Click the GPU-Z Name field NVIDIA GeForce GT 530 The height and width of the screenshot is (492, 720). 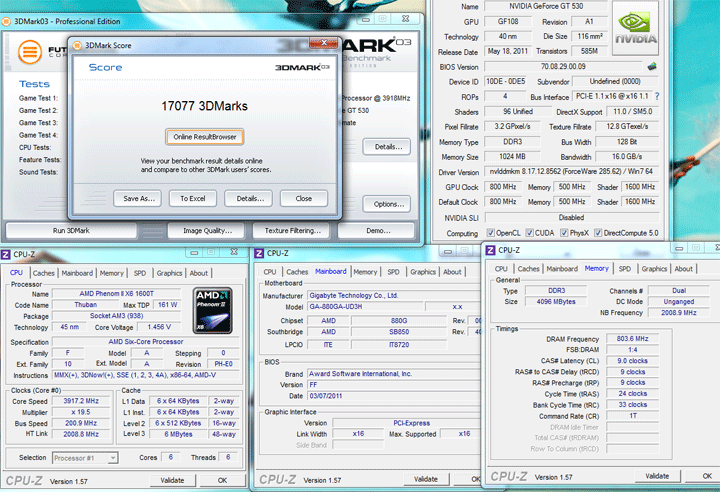pyautogui.click(x=546, y=6)
